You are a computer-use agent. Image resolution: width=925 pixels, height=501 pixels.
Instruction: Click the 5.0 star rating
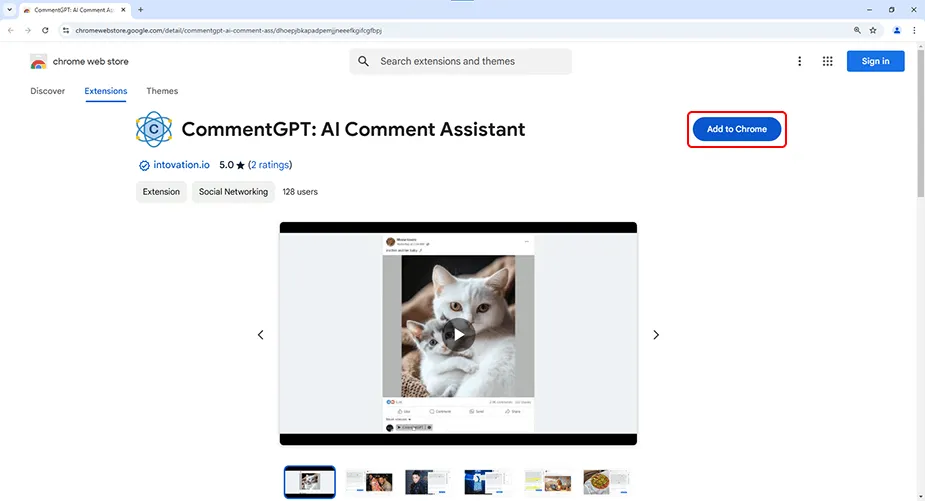coord(232,165)
